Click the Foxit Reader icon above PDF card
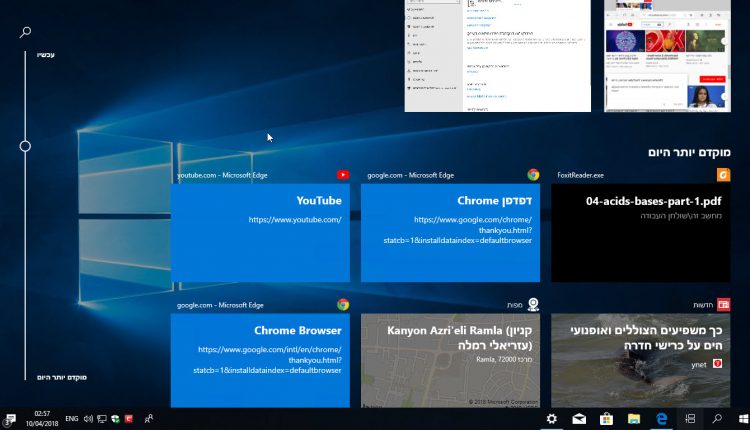This screenshot has height=430, width=750. click(x=723, y=175)
